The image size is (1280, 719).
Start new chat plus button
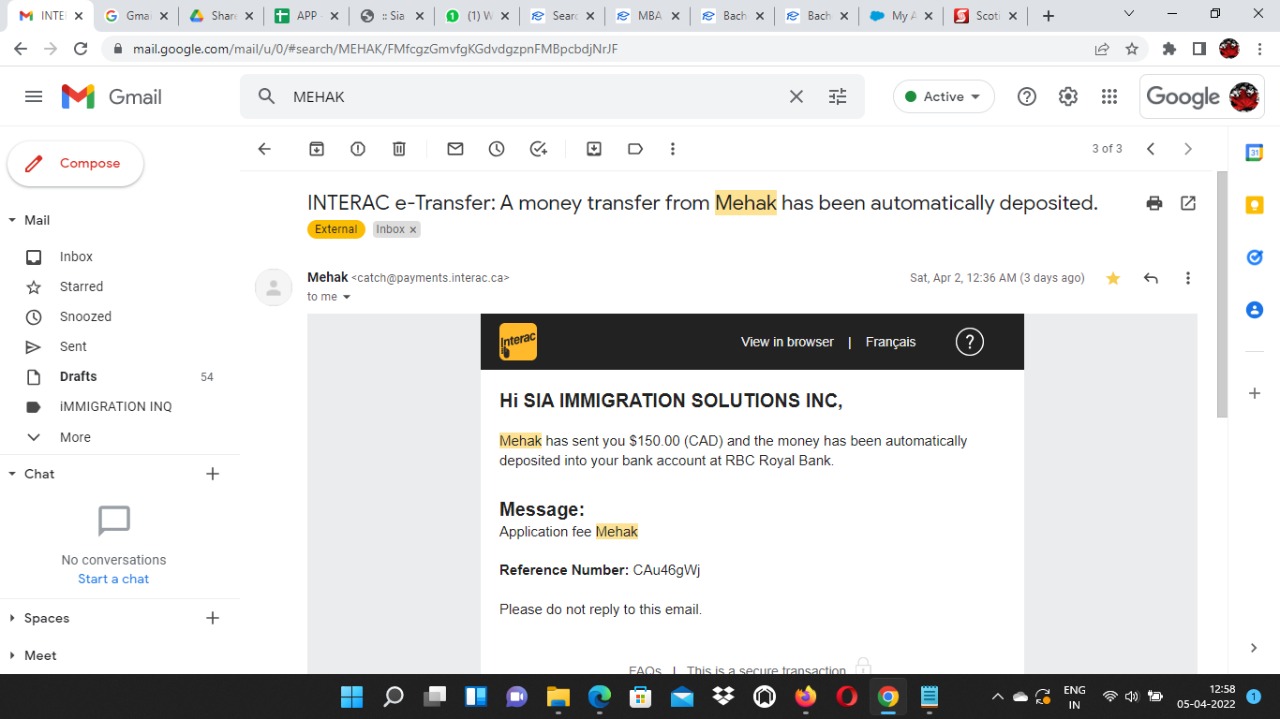click(x=212, y=474)
